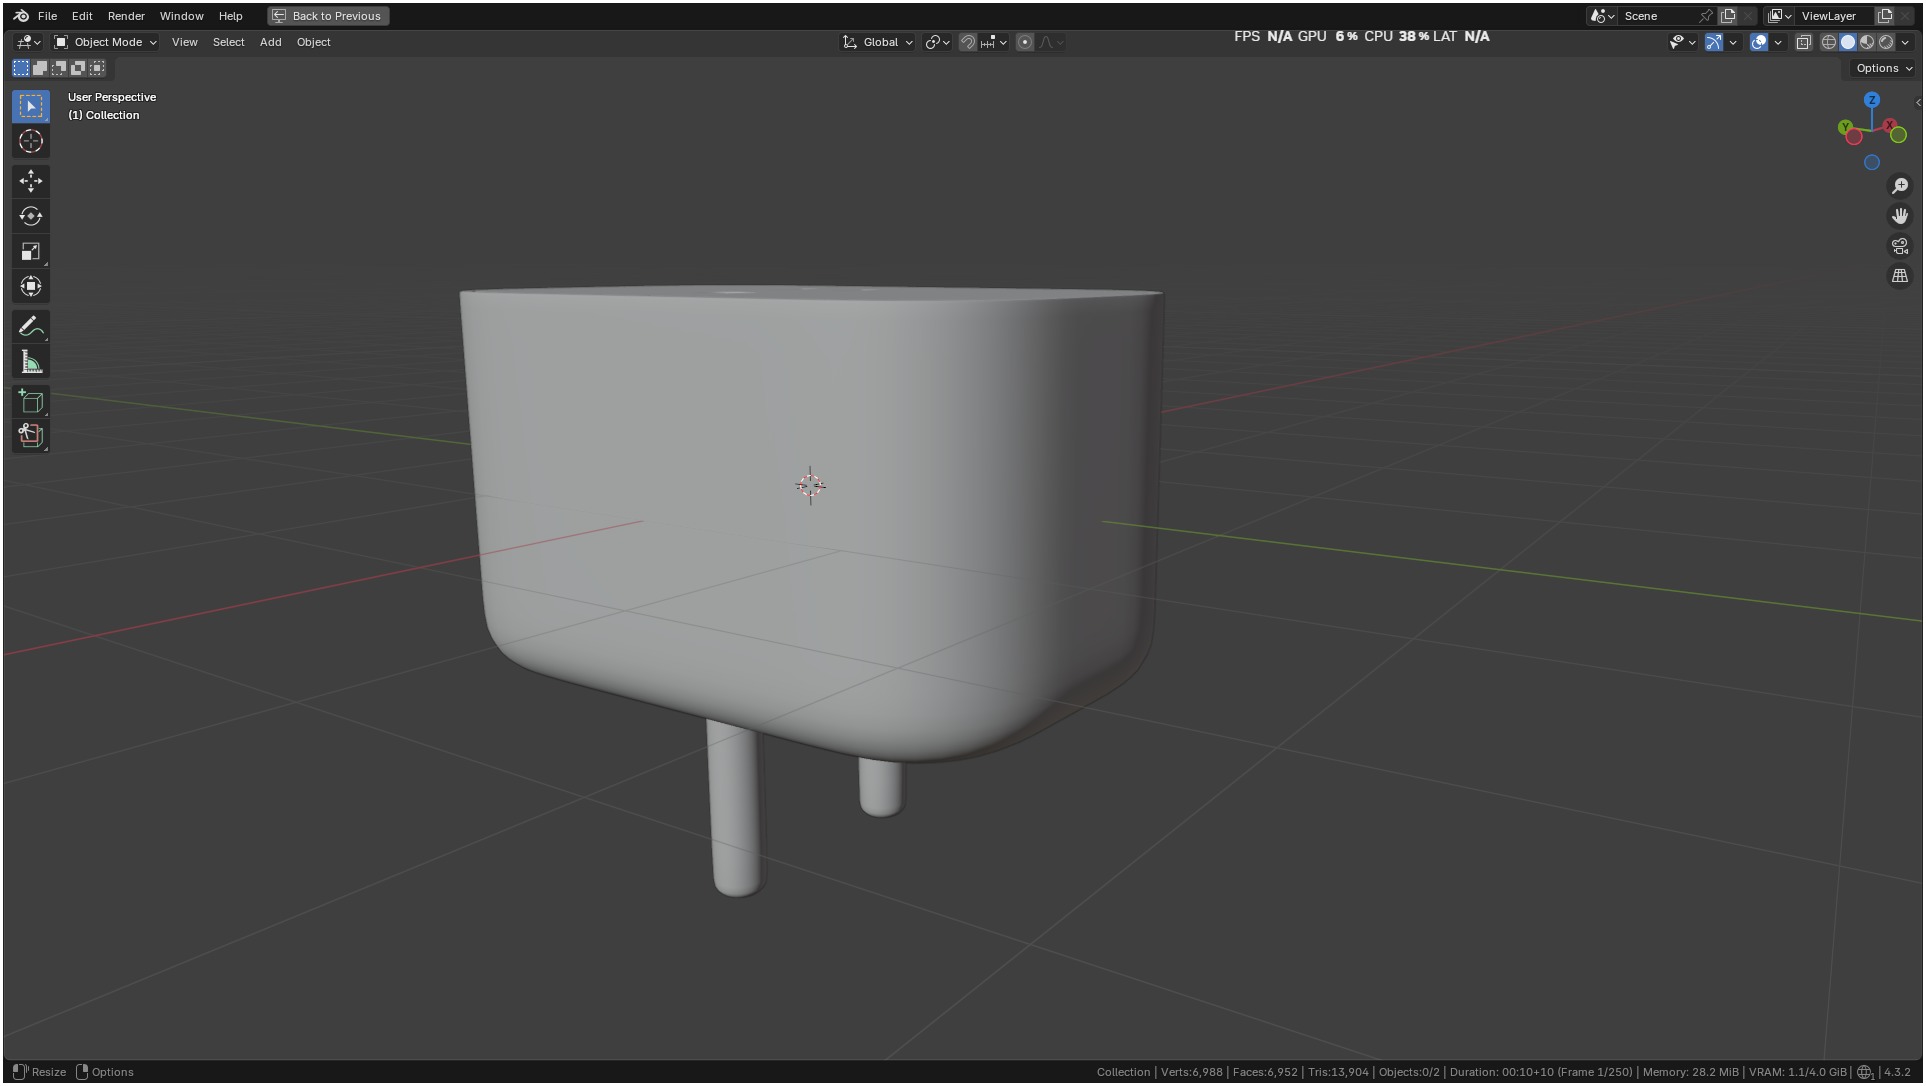The height and width of the screenshot is (1086, 1926).
Task: Select the Scale tool
Action: pyautogui.click(x=31, y=251)
